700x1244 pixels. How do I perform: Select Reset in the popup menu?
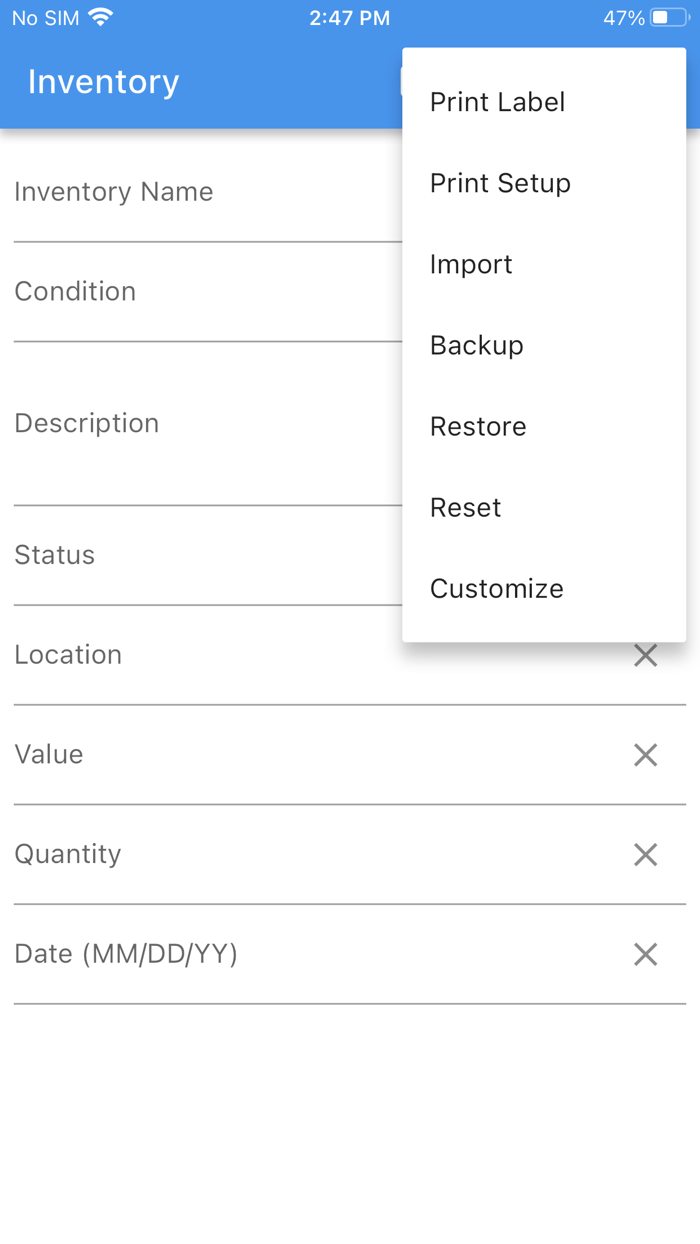pos(465,507)
